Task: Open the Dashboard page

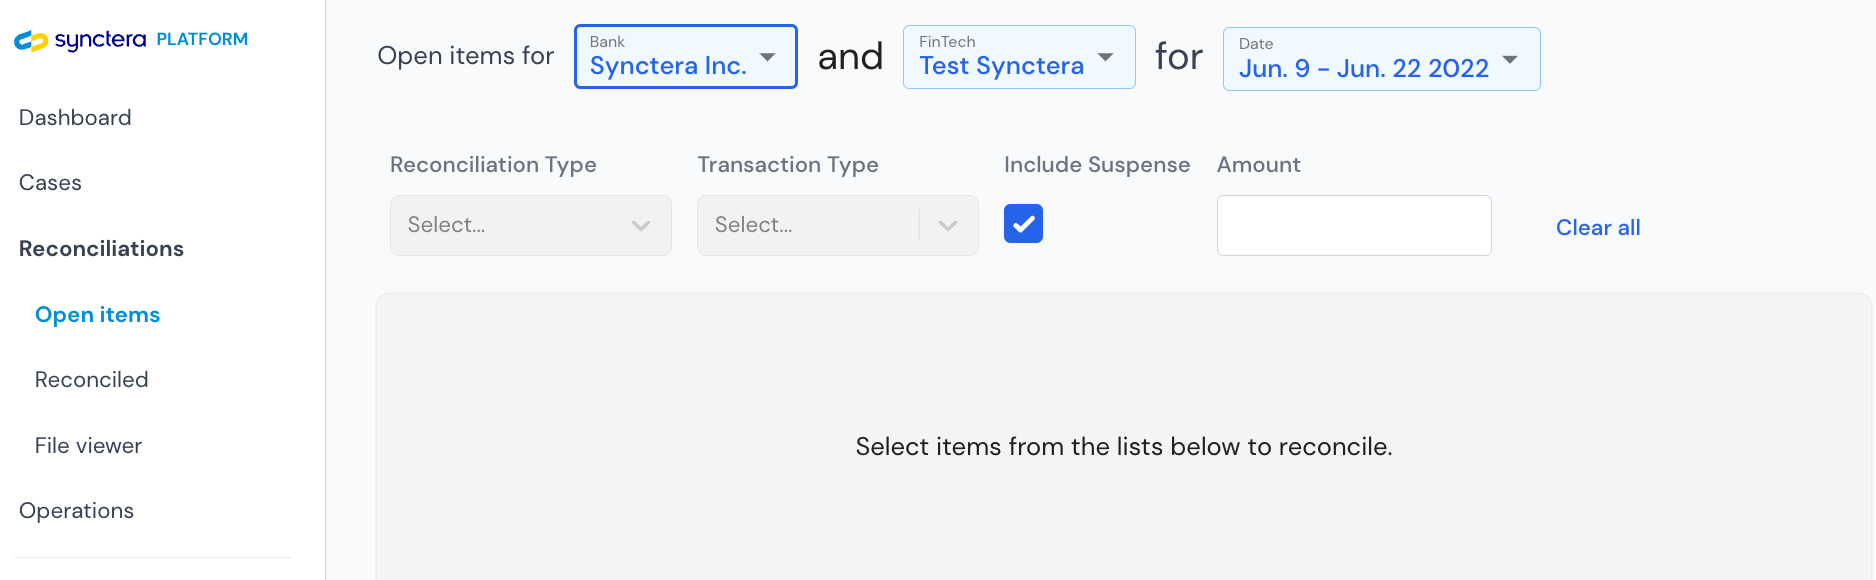Action: [75, 118]
